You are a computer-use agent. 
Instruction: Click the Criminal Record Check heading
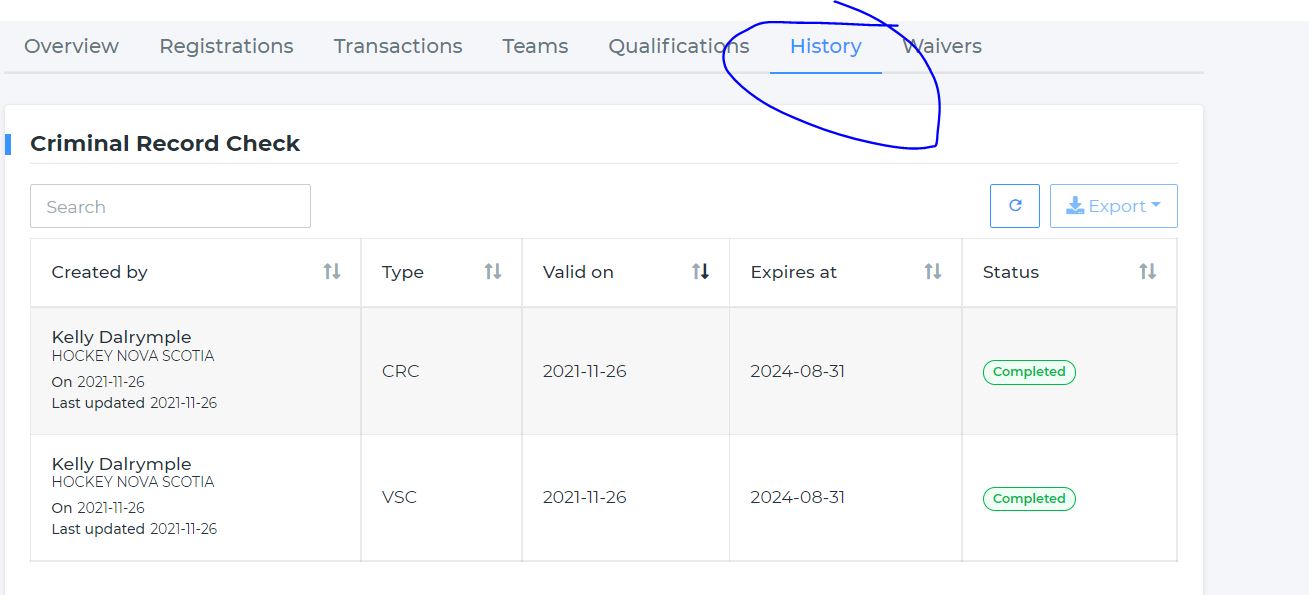click(x=165, y=143)
